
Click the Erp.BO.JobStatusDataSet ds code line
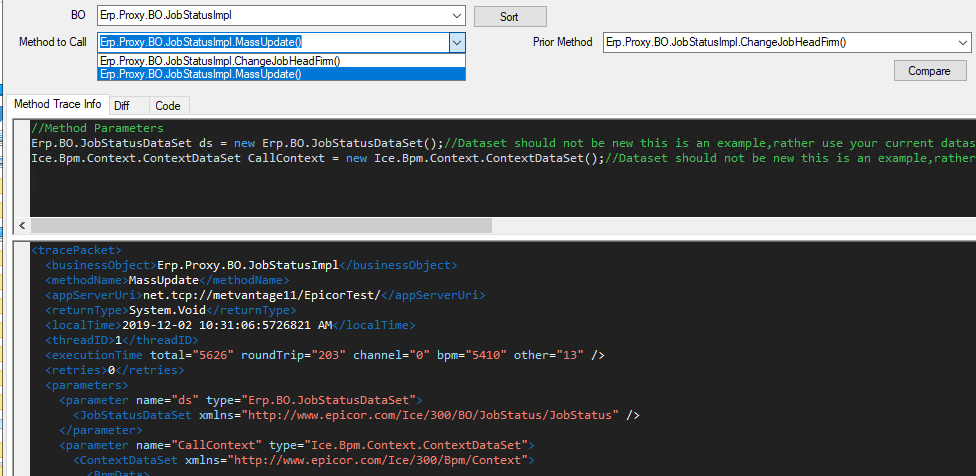[x=503, y=143]
